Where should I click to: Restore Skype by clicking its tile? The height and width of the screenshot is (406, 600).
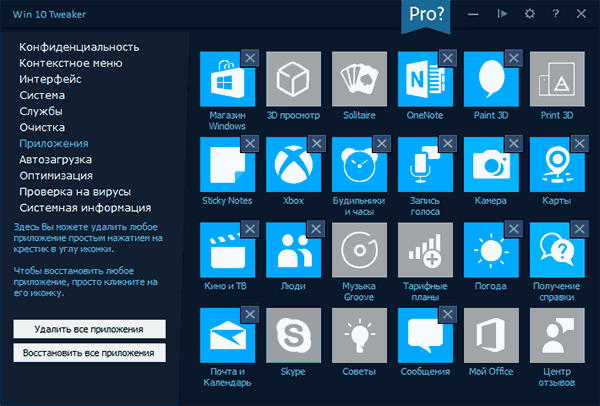click(293, 335)
